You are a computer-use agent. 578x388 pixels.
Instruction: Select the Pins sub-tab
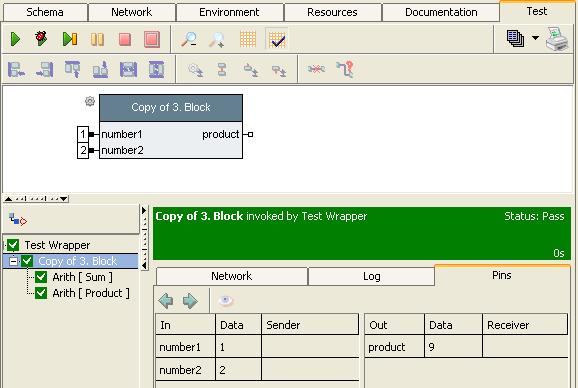502,275
